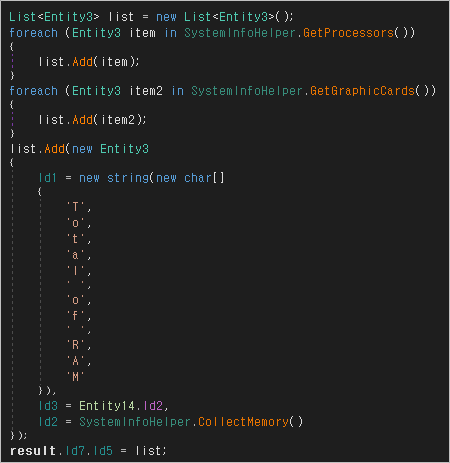Click the GetProcessors method call
The height and width of the screenshot is (463, 450).
tap(348, 33)
